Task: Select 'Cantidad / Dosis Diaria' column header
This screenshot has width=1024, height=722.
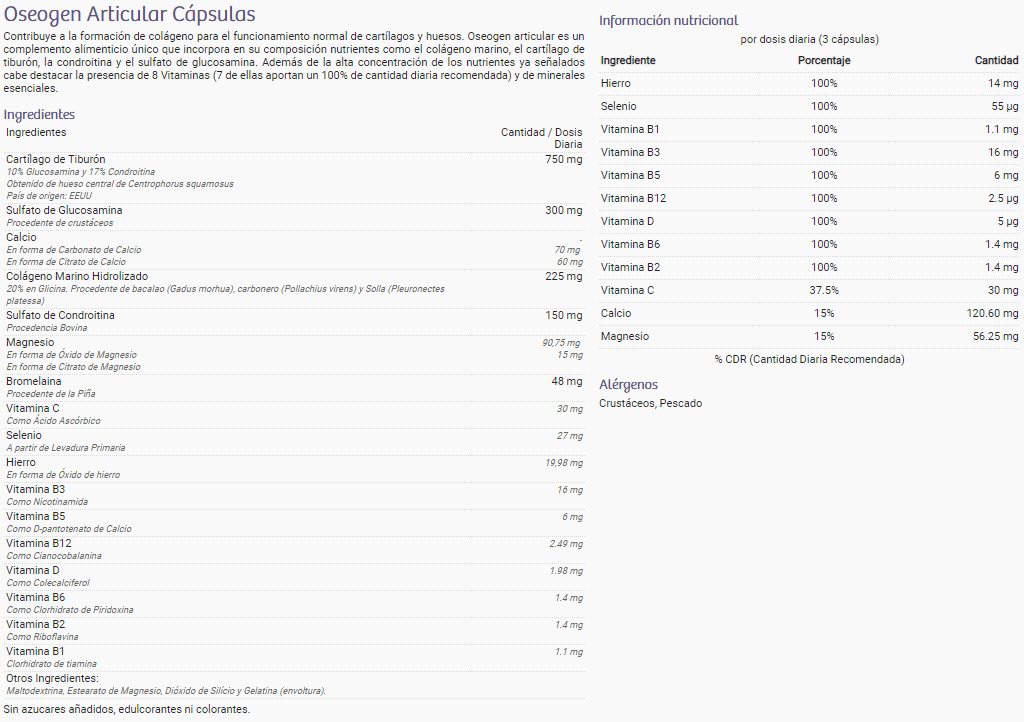Action: coord(541,138)
